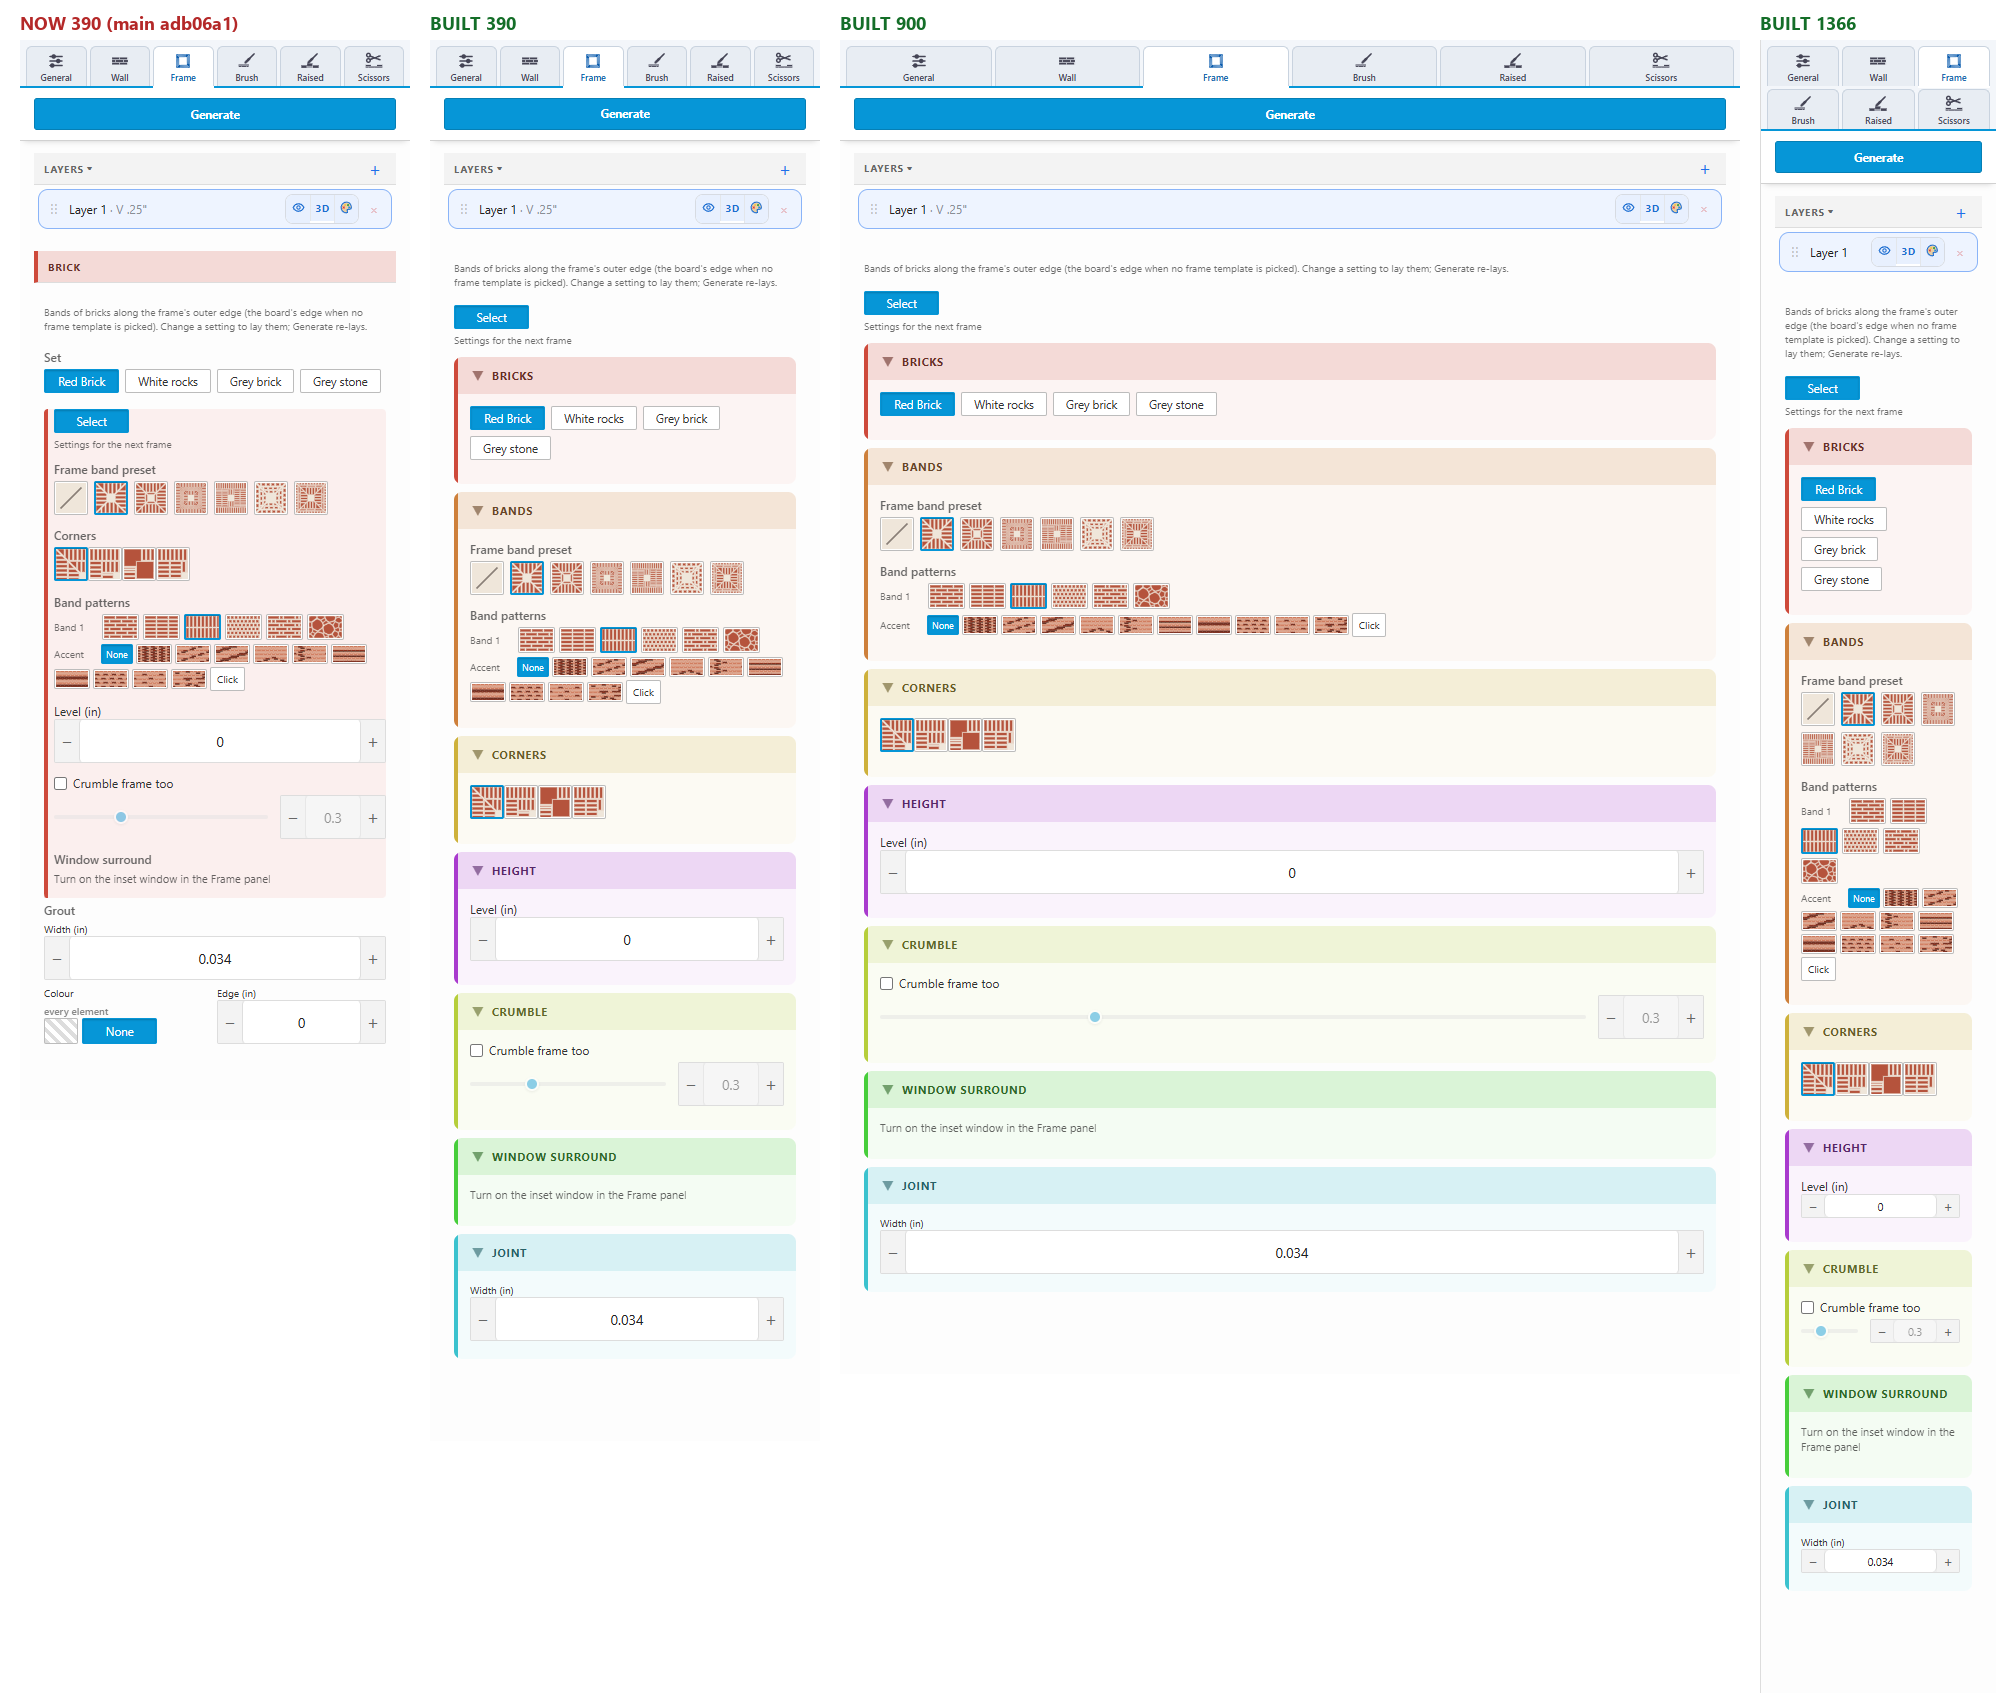Toggle 3D button on BUILT 900 layer
This screenshot has height=1697, width=2016.
tap(1652, 208)
